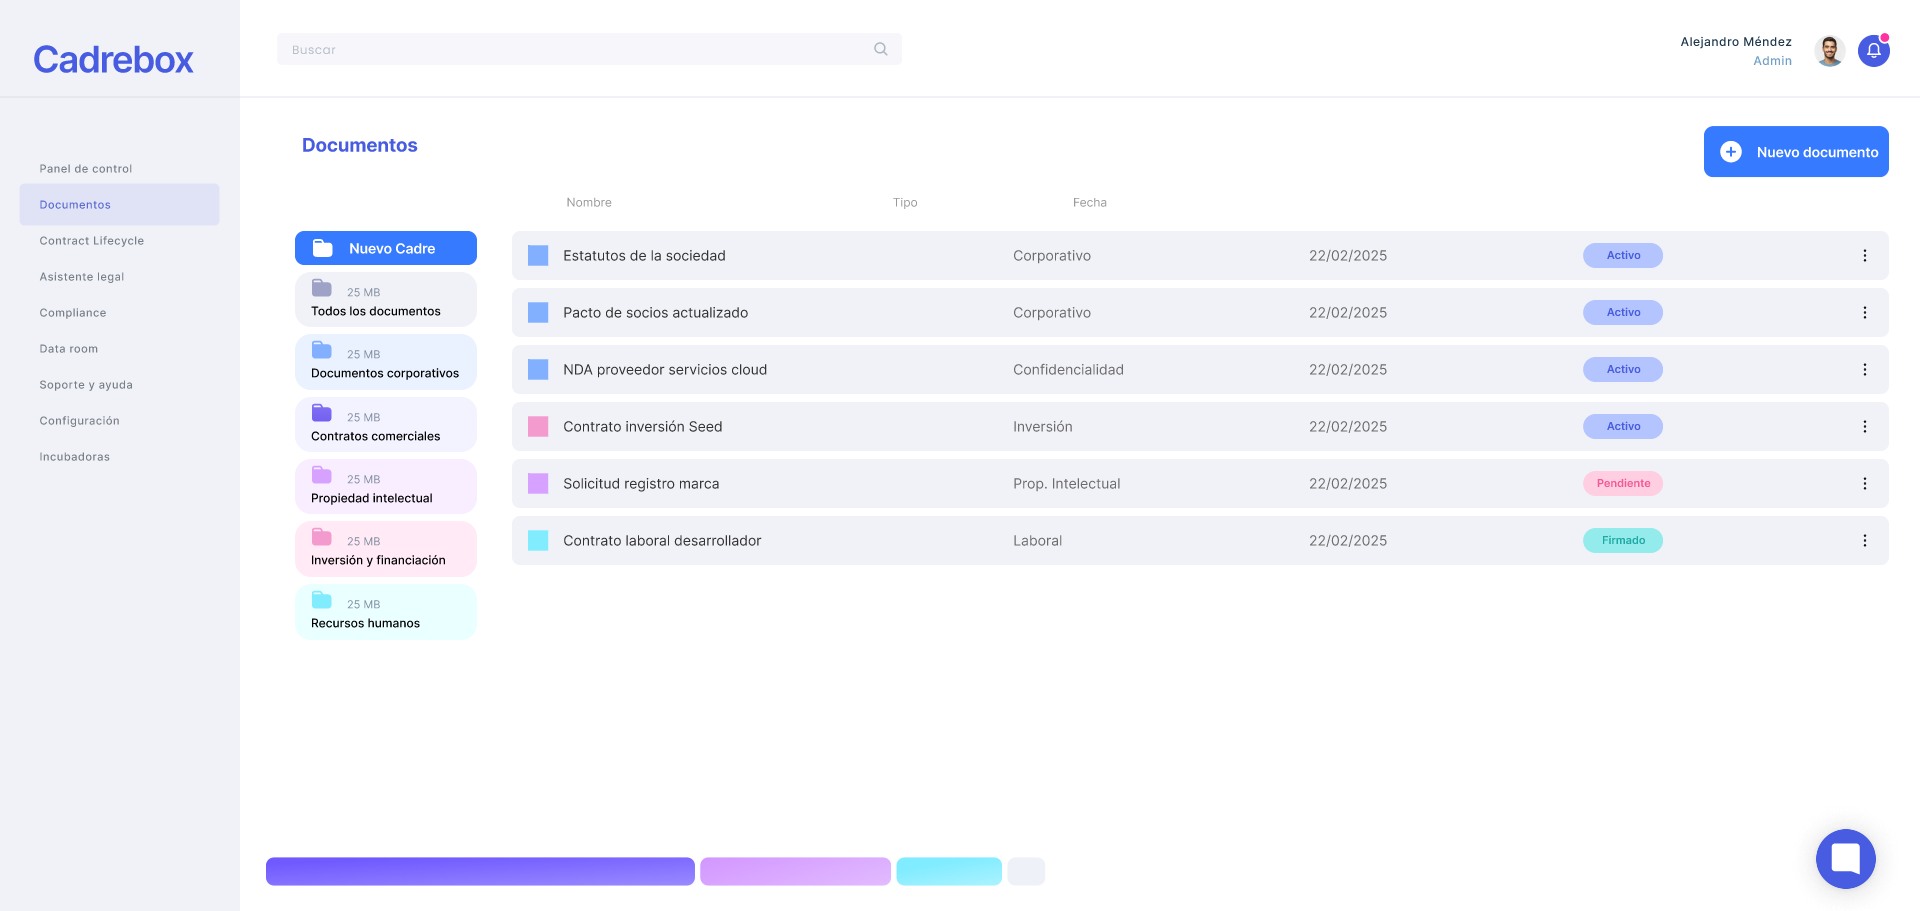Create a Nuevo Cadre folder
Viewport: 1920px width, 911px height.
(386, 248)
